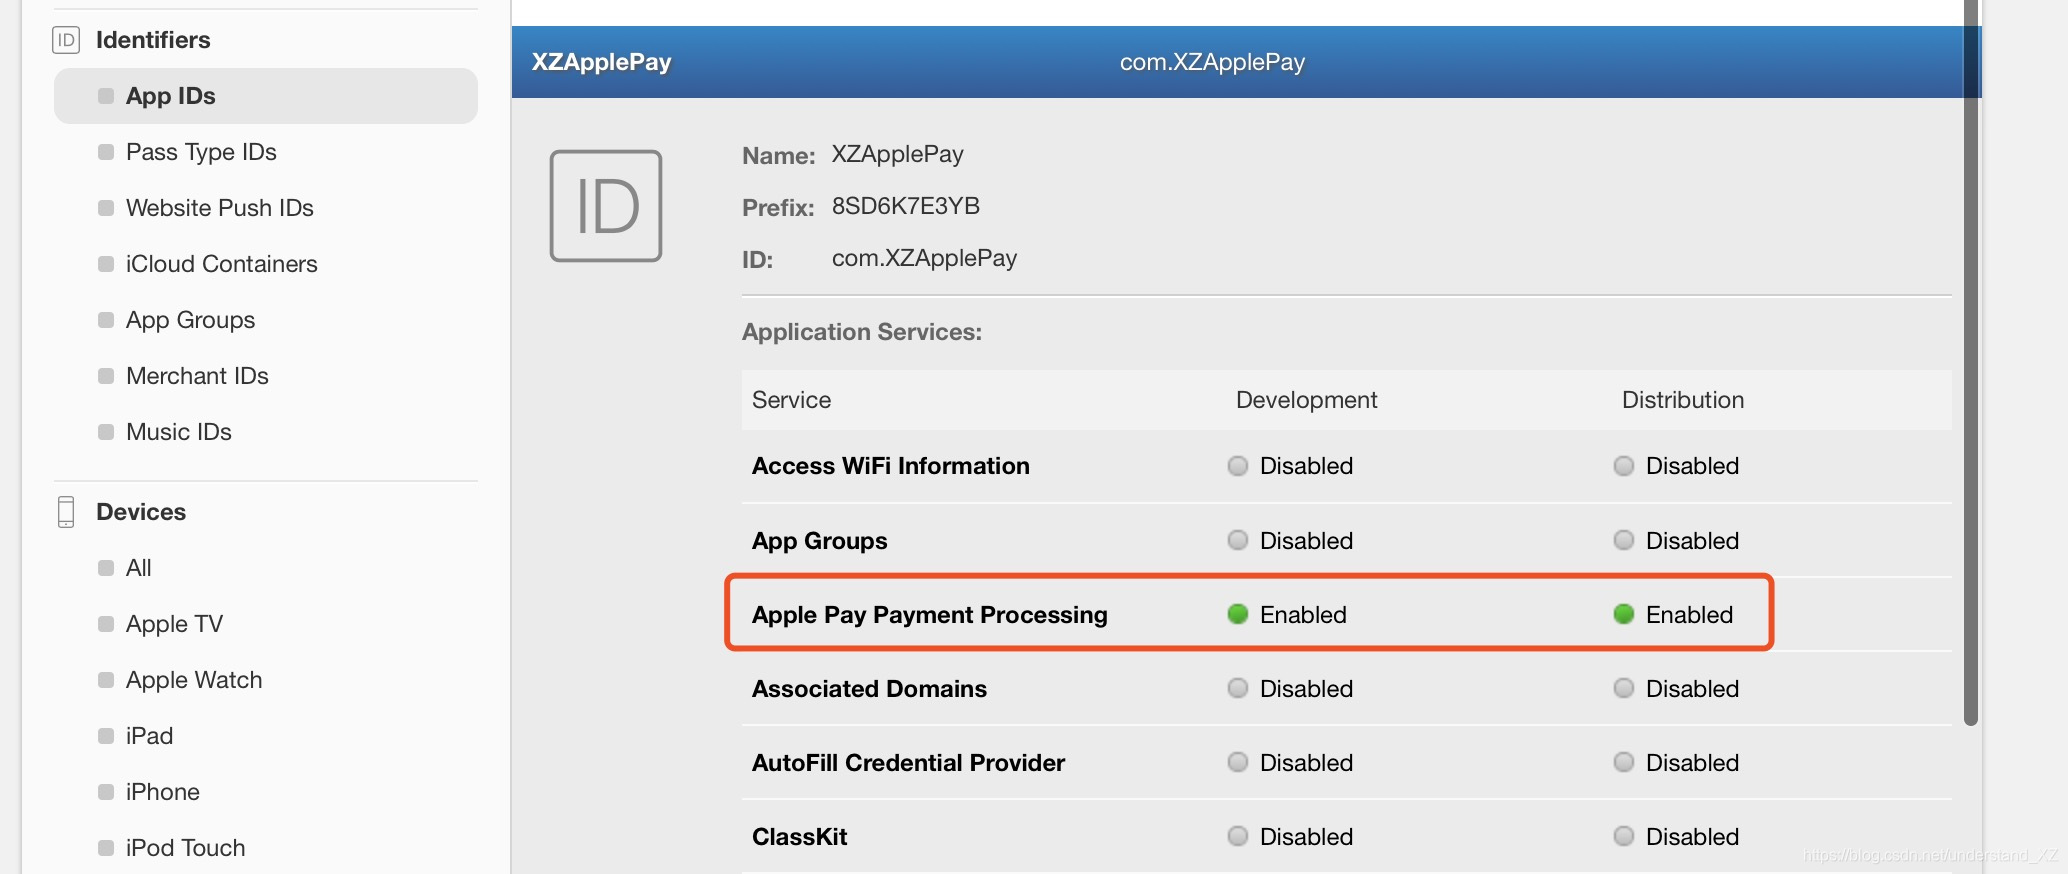Click App Groups service name in table
Viewport: 2068px width, 874px height.
point(819,541)
